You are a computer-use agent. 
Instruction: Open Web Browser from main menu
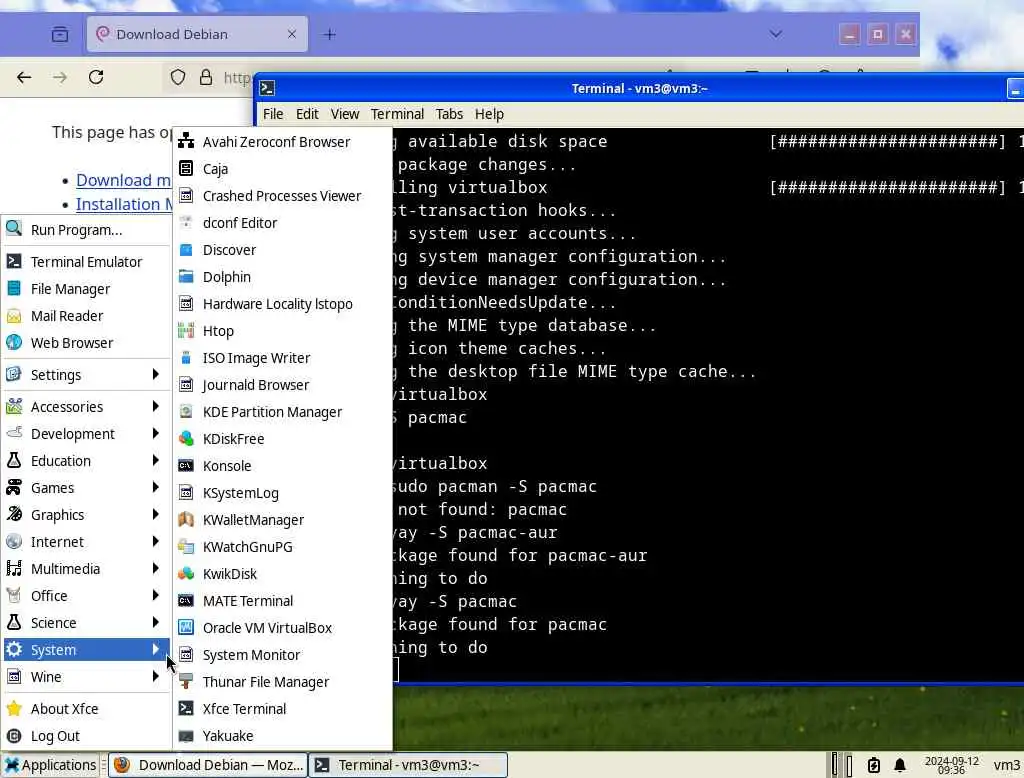click(86, 343)
